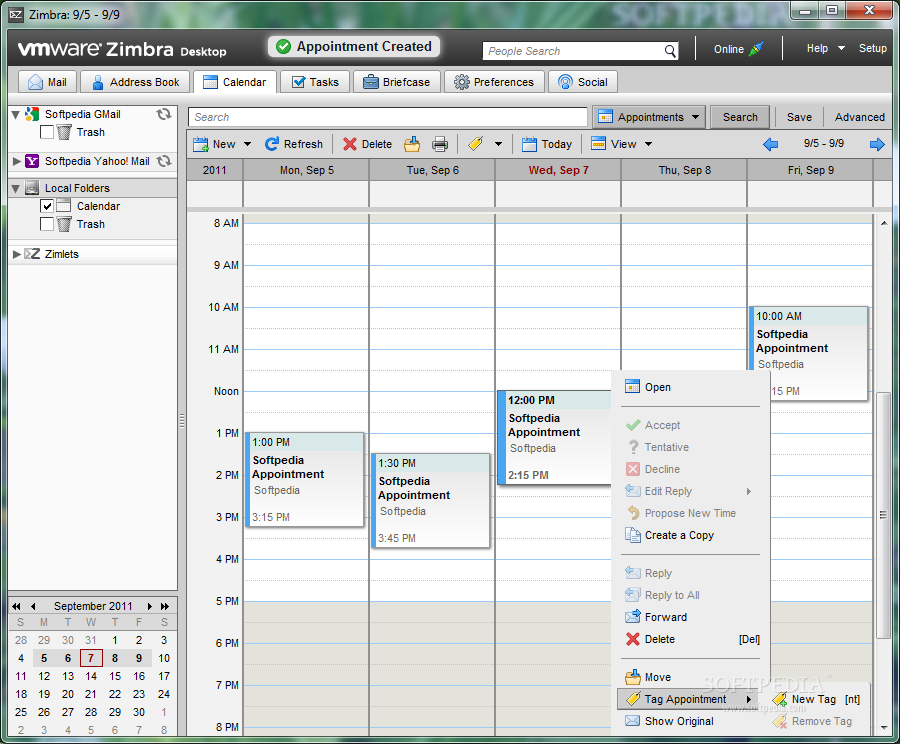Click the Today toolbar button
The height and width of the screenshot is (744, 900).
tap(546, 144)
